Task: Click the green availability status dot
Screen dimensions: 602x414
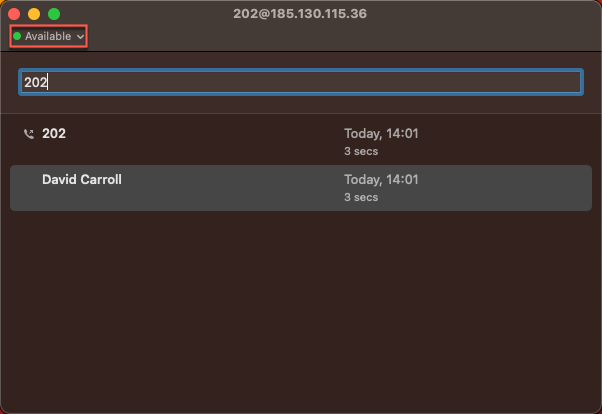Action: pos(17,36)
